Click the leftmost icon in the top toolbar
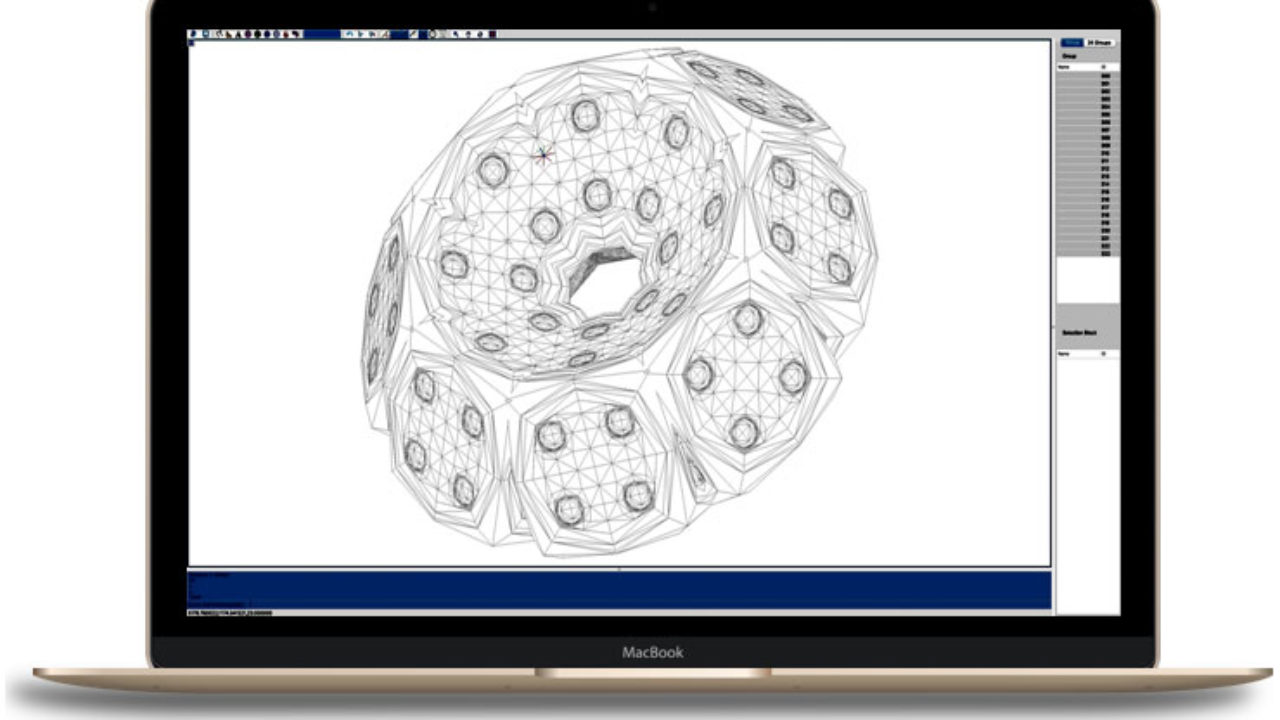Viewport: 1280px width, 720px height. pyautogui.click(x=192, y=34)
